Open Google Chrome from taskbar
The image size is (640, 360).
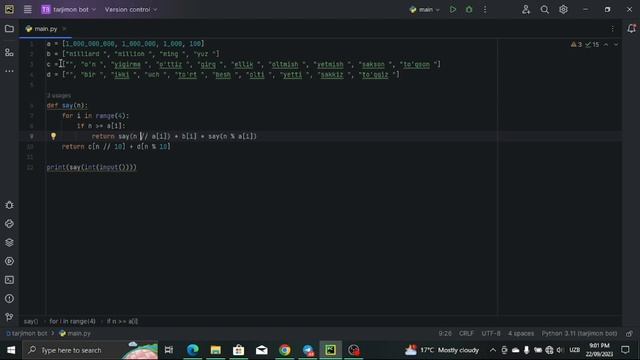coord(284,350)
